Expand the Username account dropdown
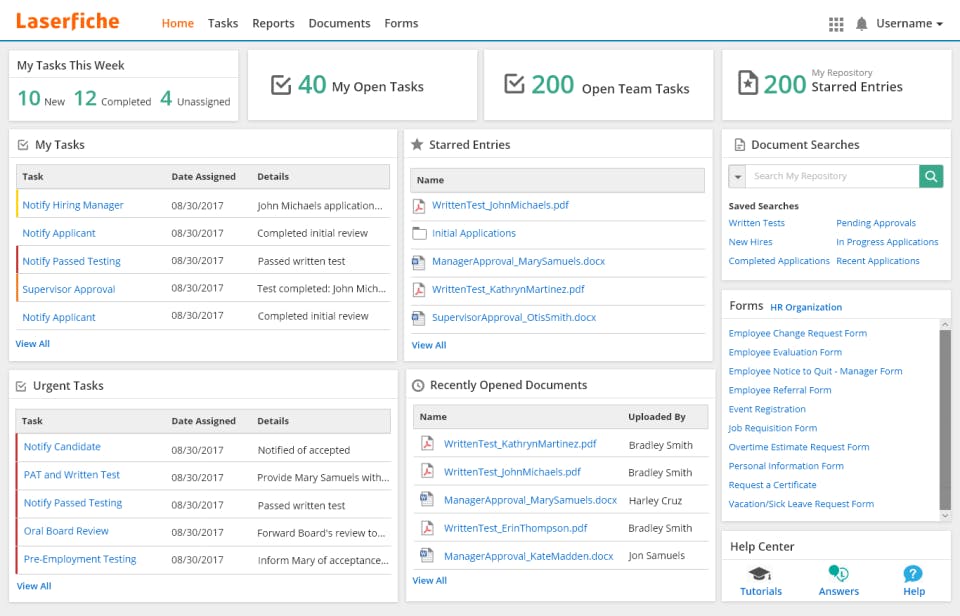960x616 pixels. (x=910, y=24)
